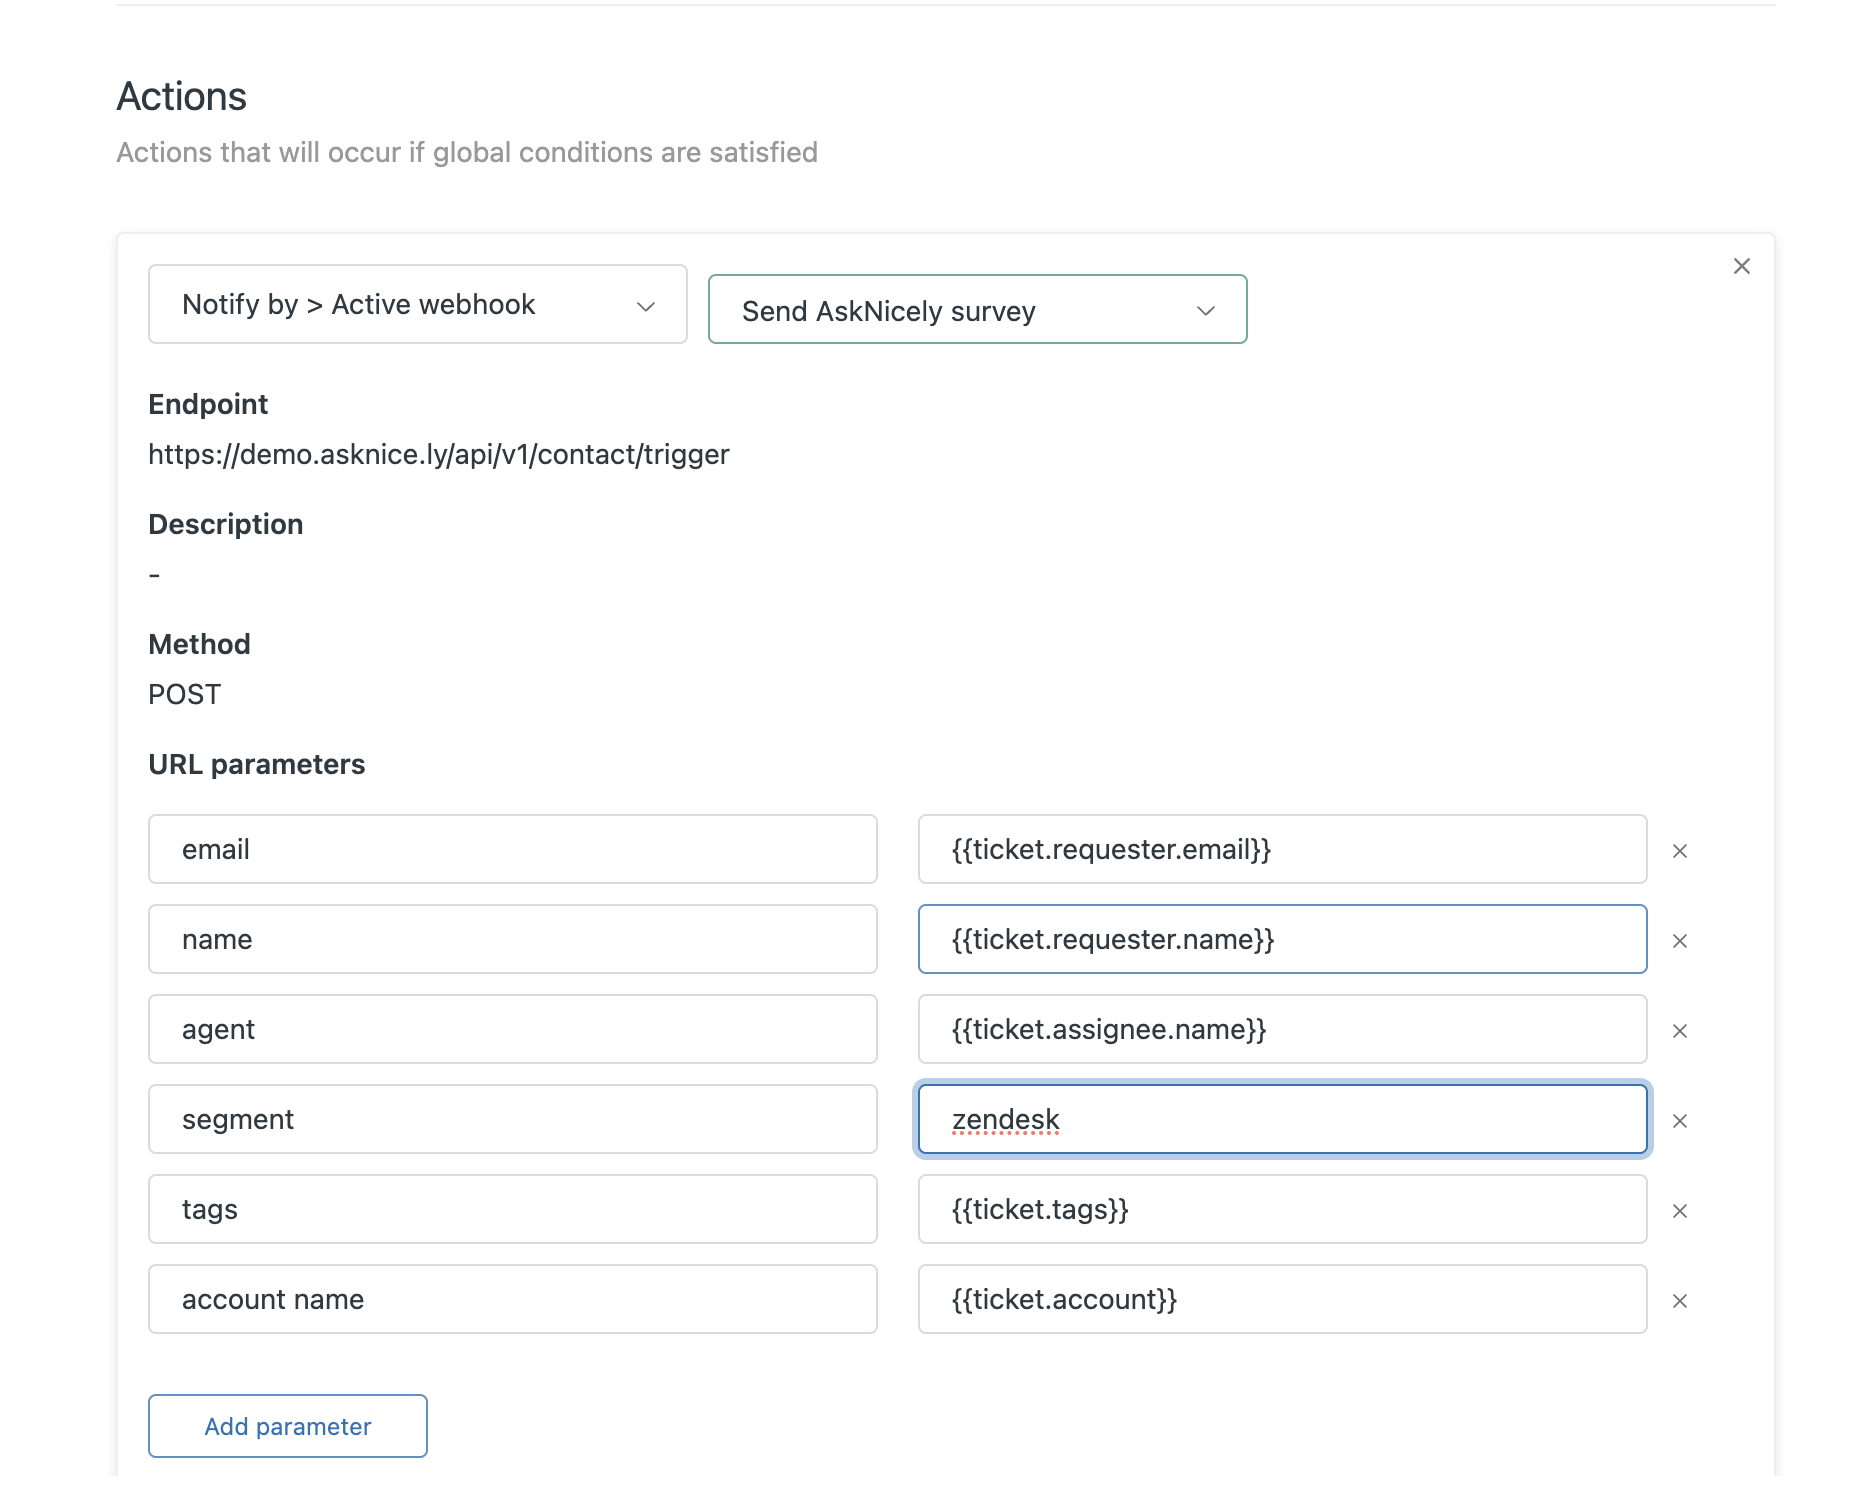
Task: Delete the agent parameter row
Action: pos(1680,1030)
